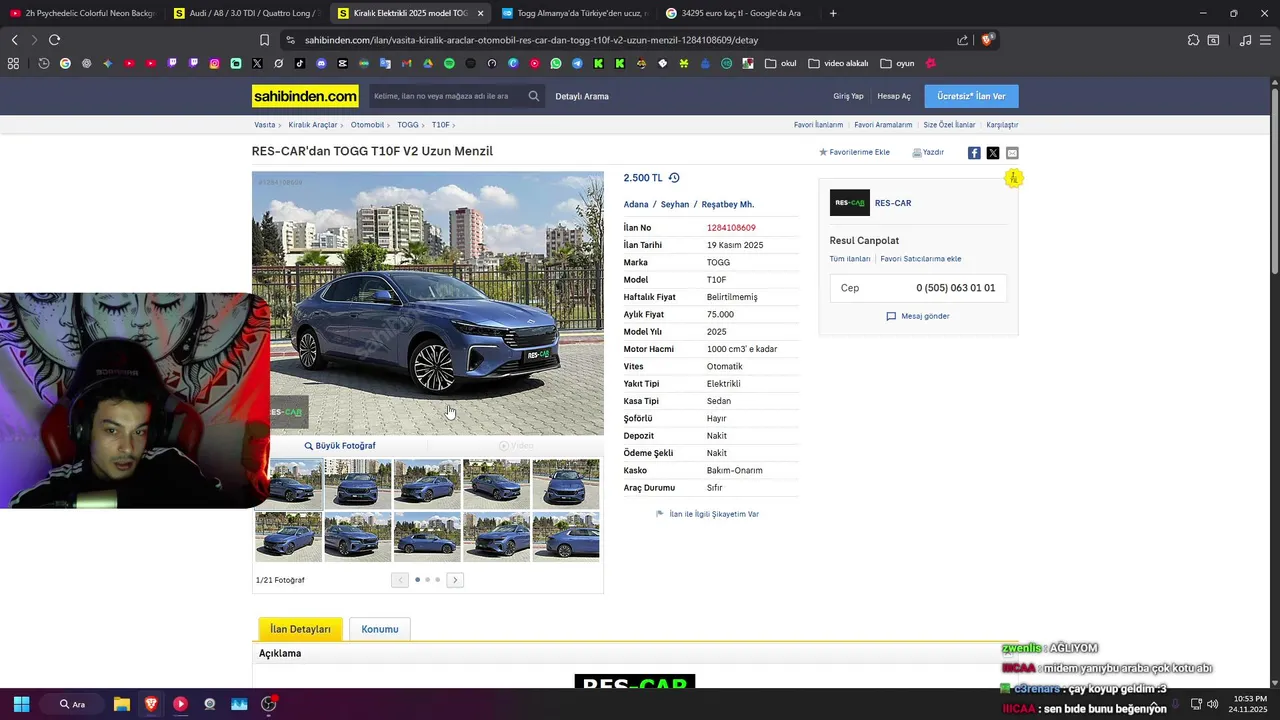The image size is (1280, 720).
Task: Go to next photo thumbnails page arrow
Action: (455, 580)
